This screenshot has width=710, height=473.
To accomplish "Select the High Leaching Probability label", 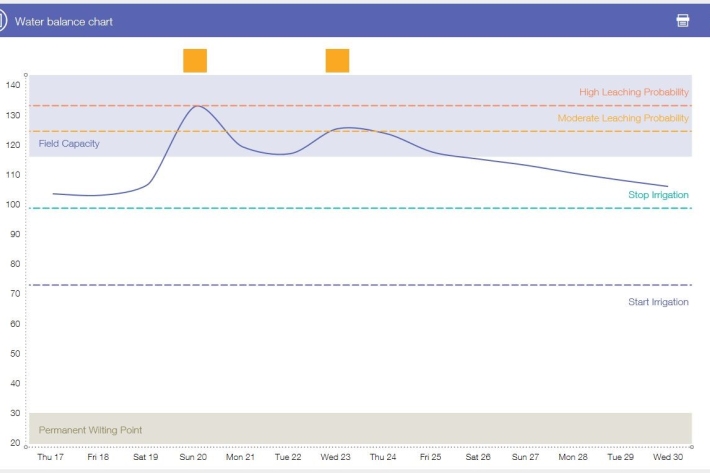I will (634, 92).
